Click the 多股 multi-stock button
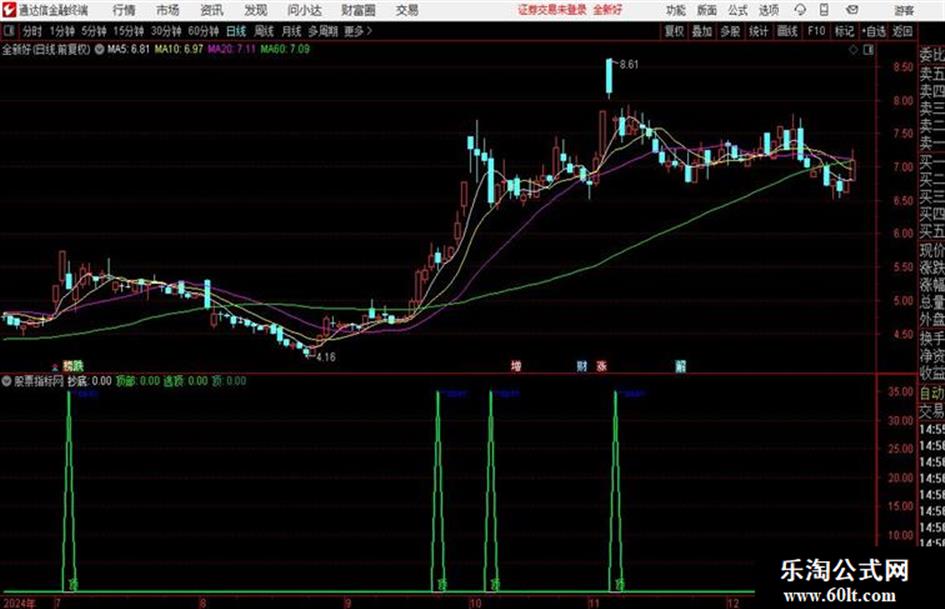 click(x=730, y=31)
